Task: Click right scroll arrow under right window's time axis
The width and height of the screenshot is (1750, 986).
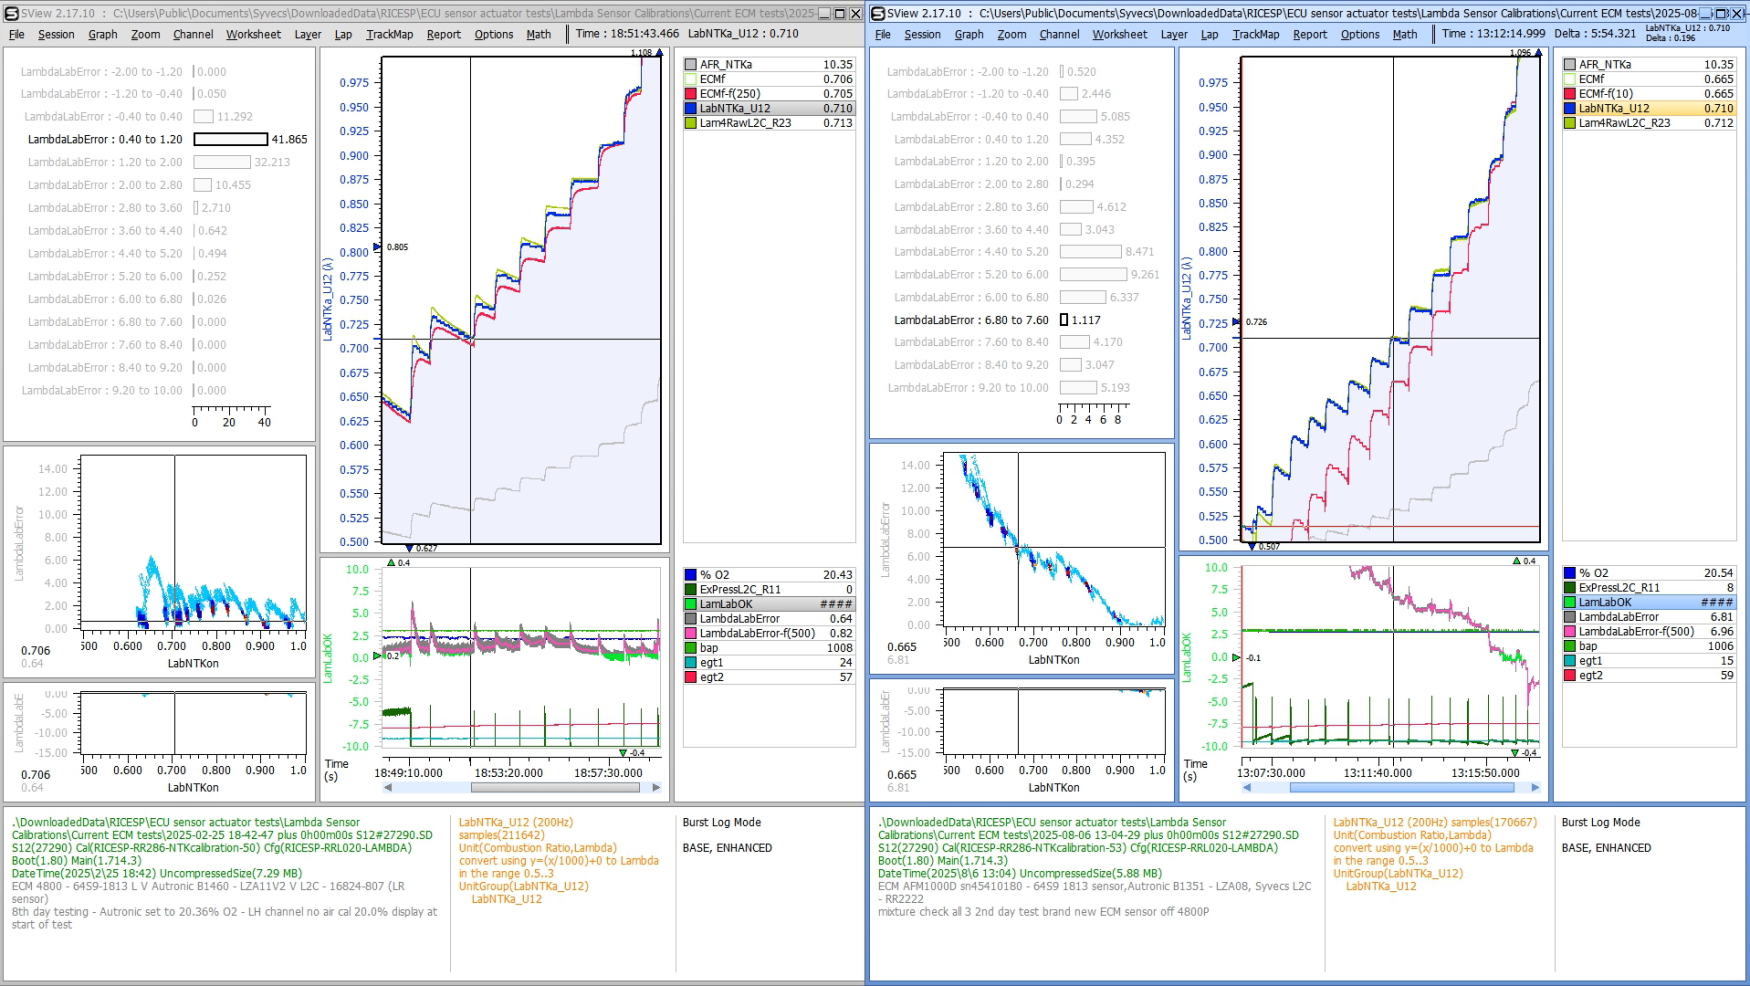Action: point(1535,788)
